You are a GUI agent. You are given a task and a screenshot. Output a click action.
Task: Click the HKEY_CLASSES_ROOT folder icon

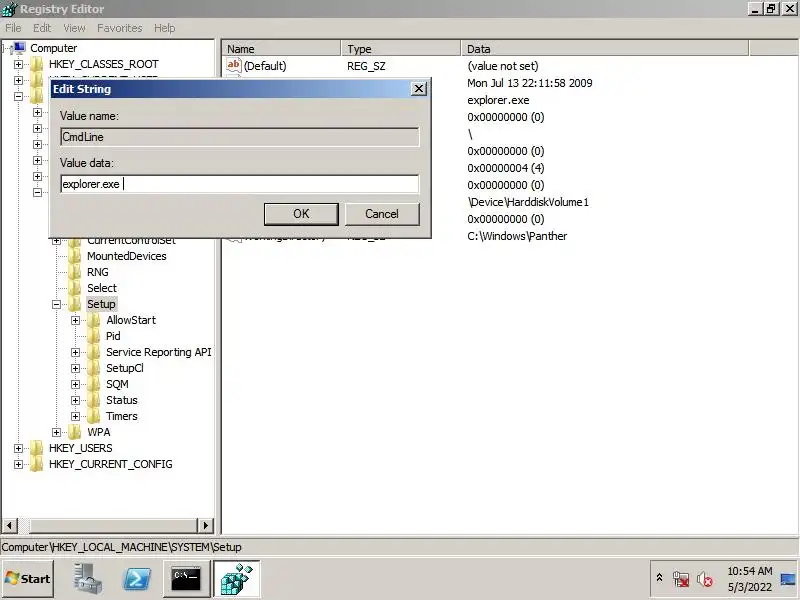click(x=37, y=64)
